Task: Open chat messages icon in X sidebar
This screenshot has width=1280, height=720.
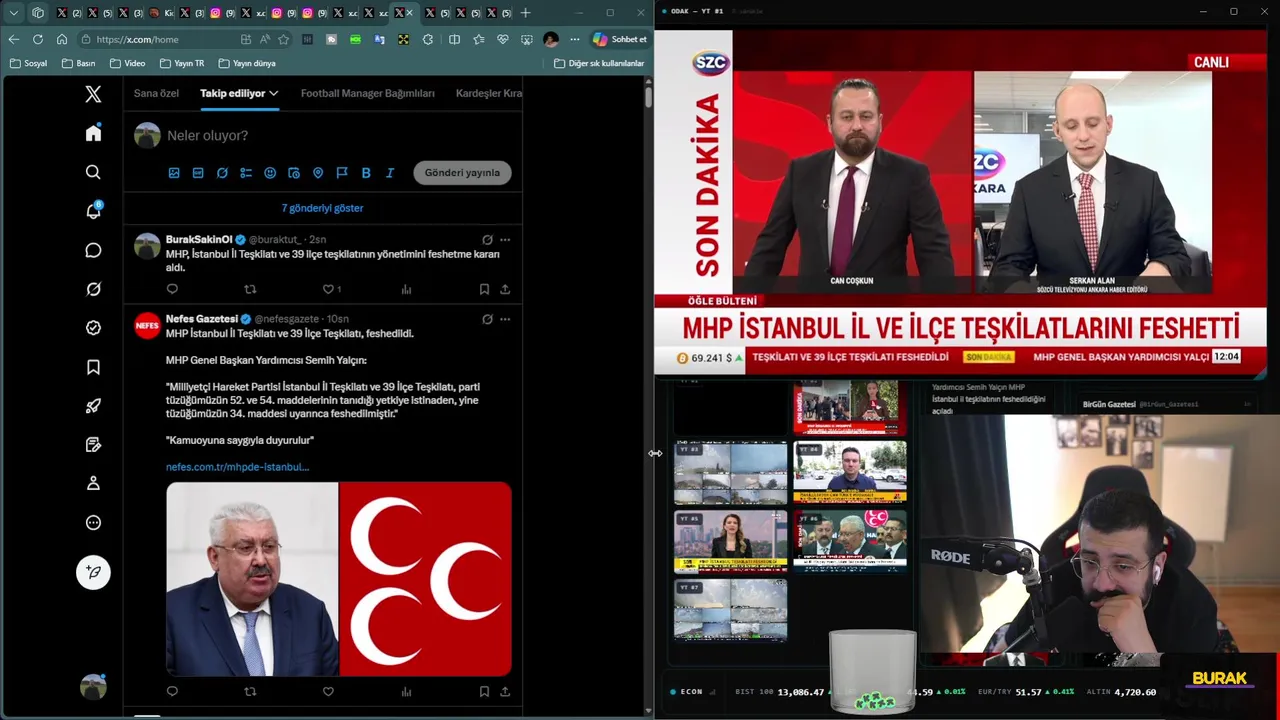Action: pyautogui.click(x=93, y=250)
